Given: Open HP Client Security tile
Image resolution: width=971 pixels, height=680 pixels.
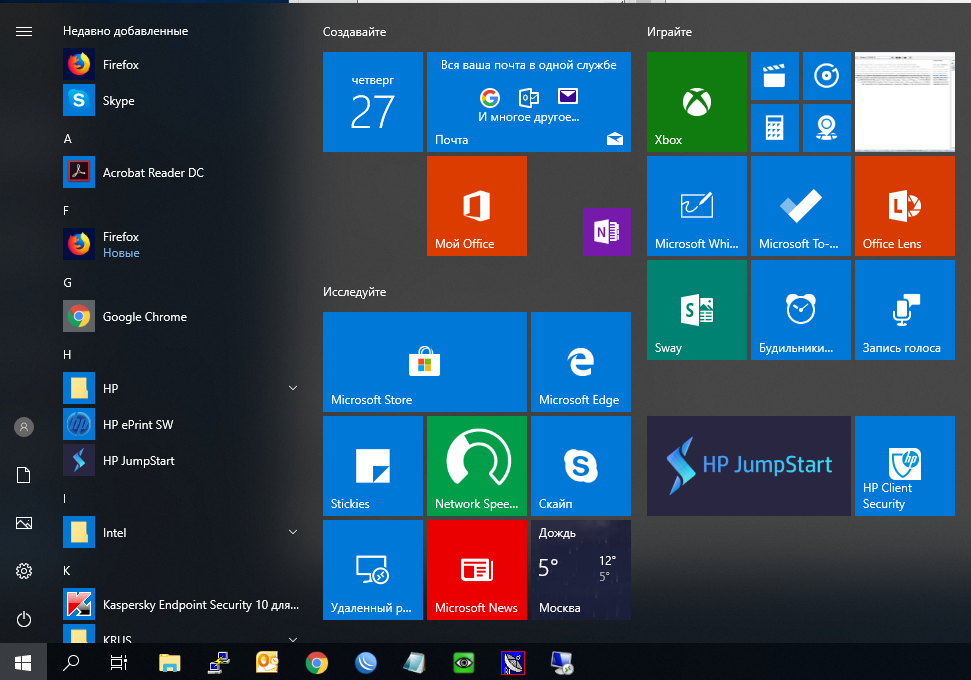Looking at the screenshot, I should [904, 466].
